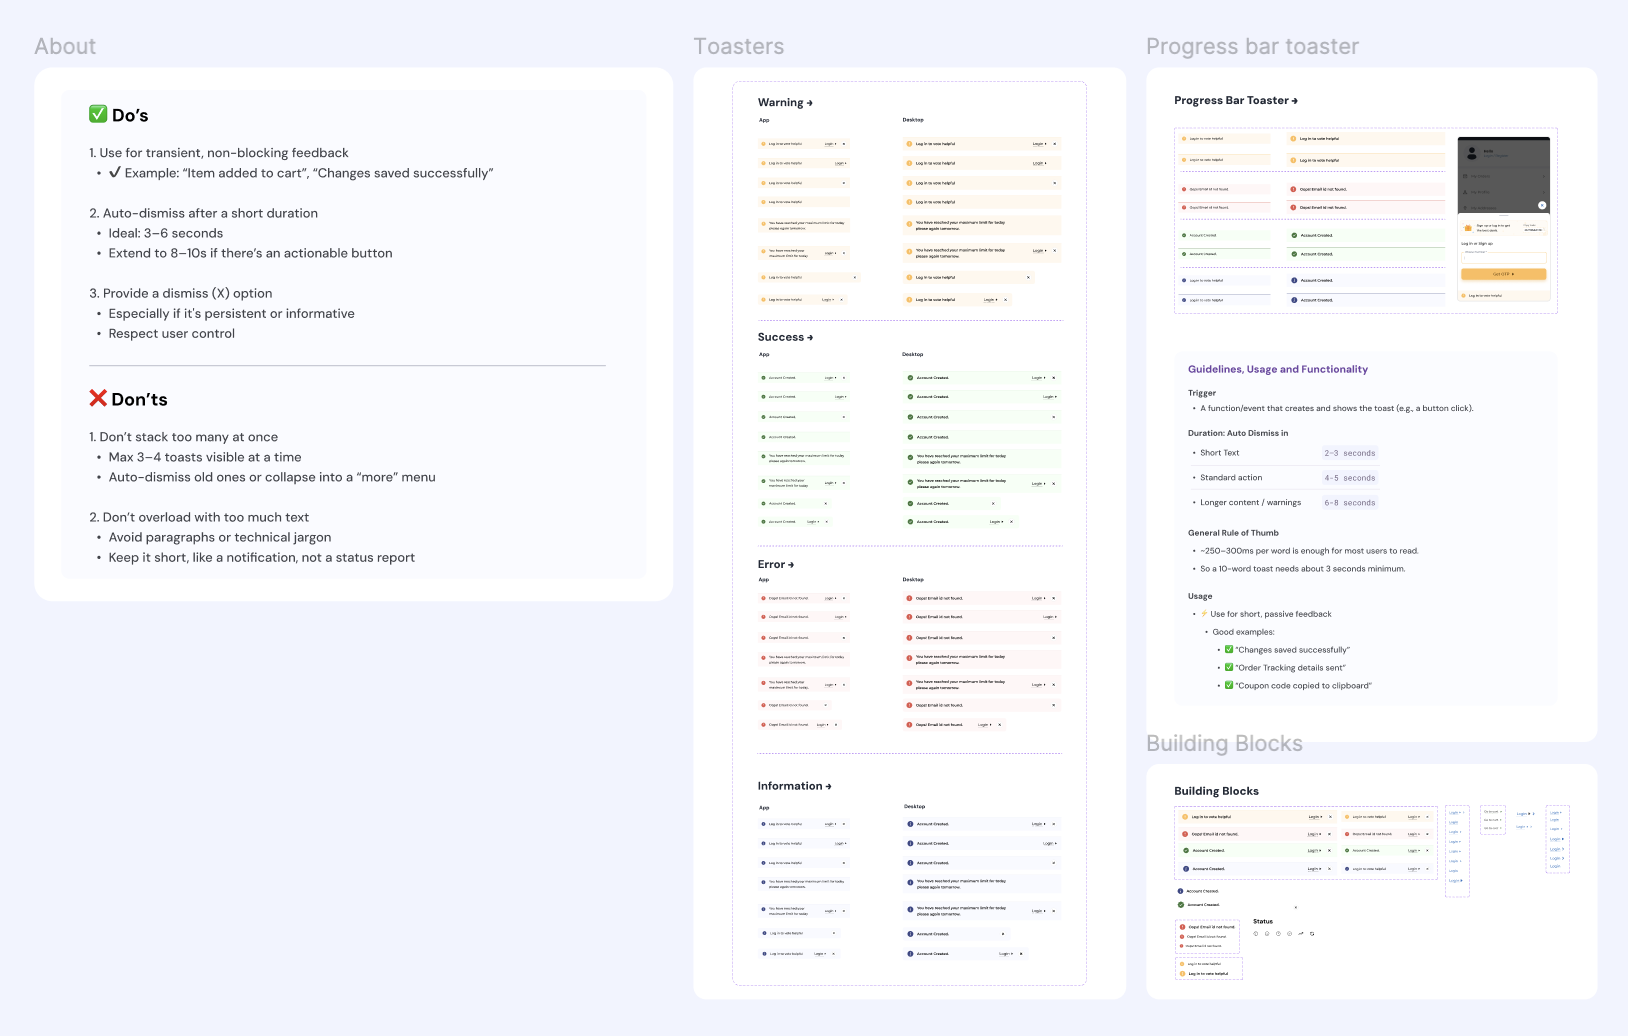
Task: Select the '4-5 seconds' duration chip
Action: [x=1350, y=478]
